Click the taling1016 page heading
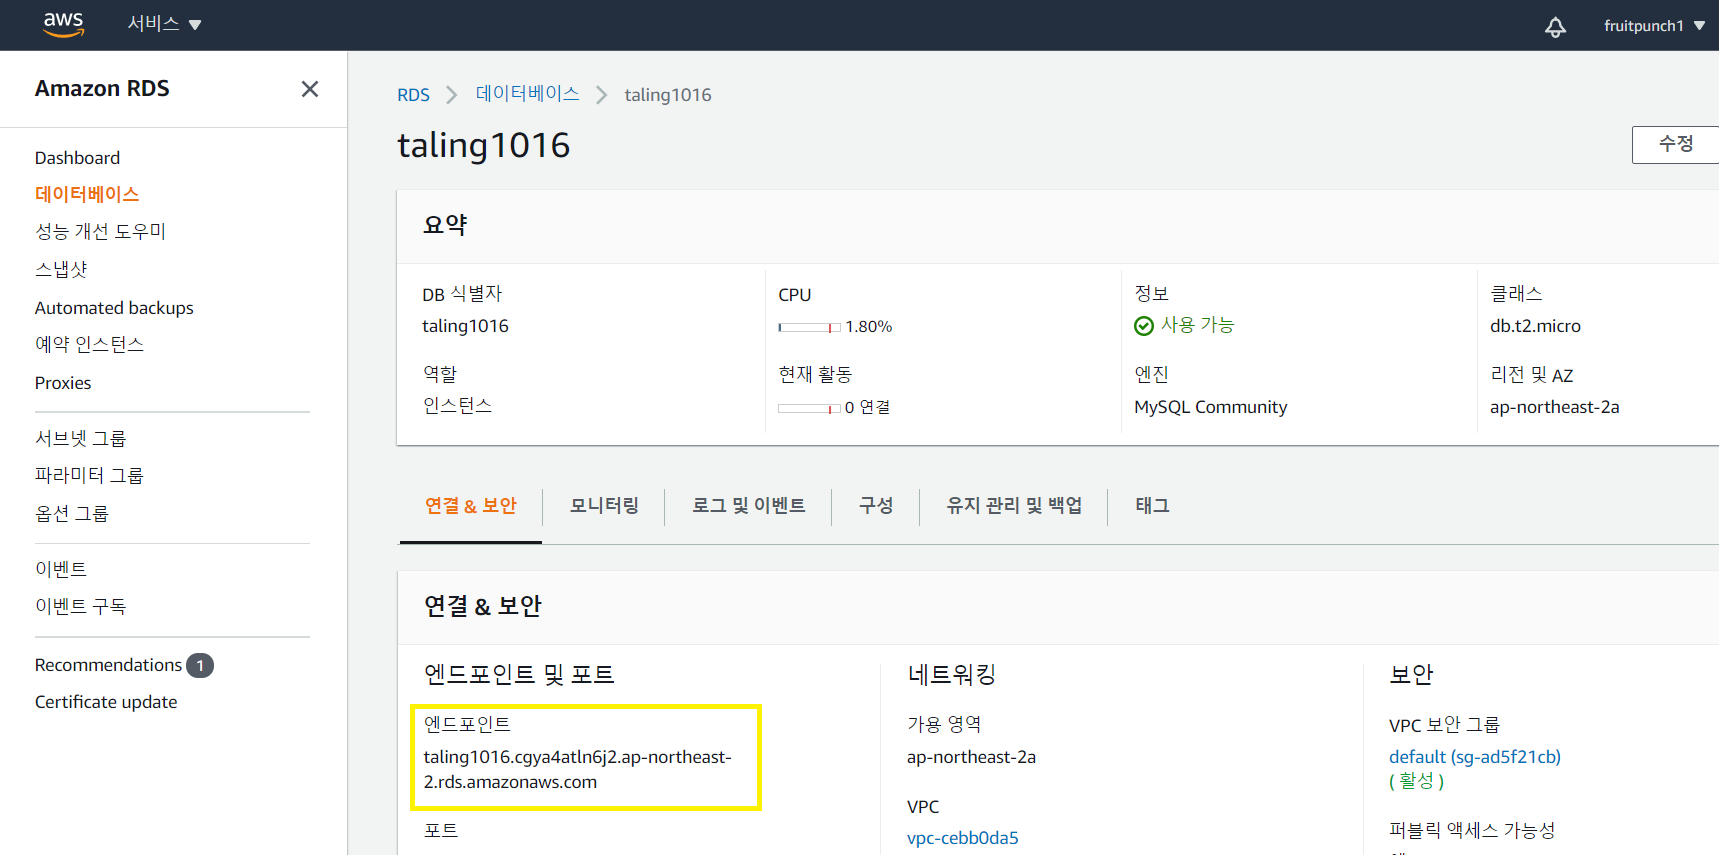The image size is (1719, 855). pyautogui.click(x=484, y=146)
